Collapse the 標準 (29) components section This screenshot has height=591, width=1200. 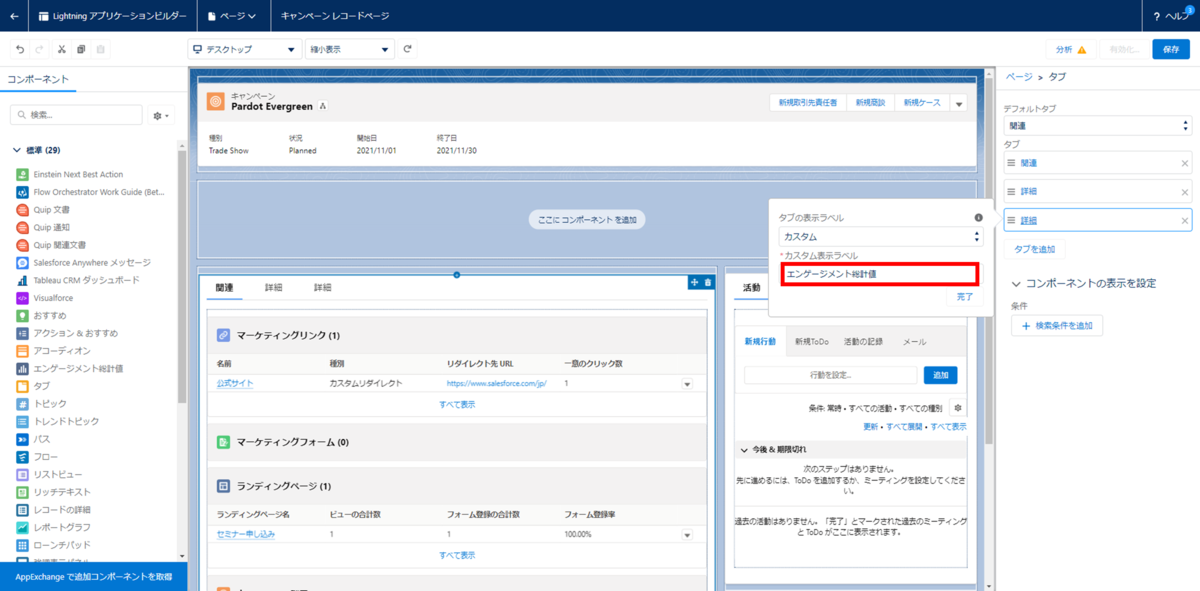[16, 150]
